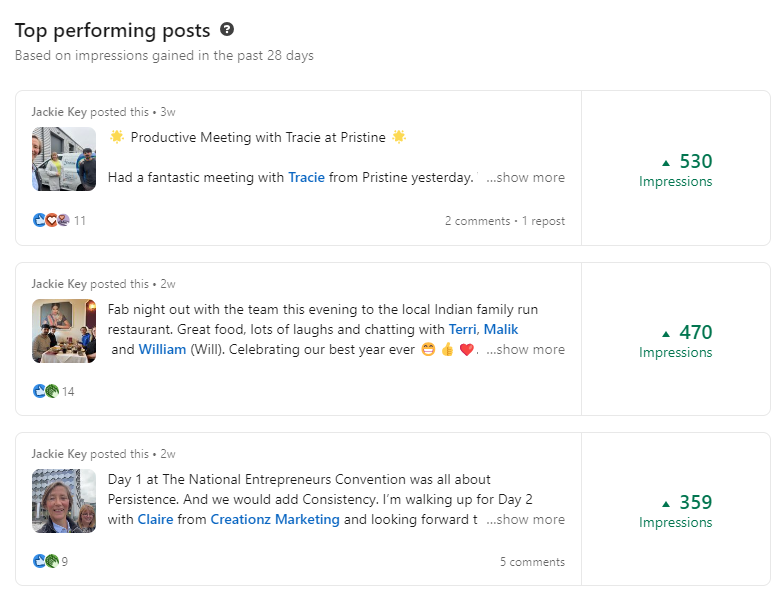Open Terri's profile link
Screen dimensions: 773x594
[x=462, y=329]
